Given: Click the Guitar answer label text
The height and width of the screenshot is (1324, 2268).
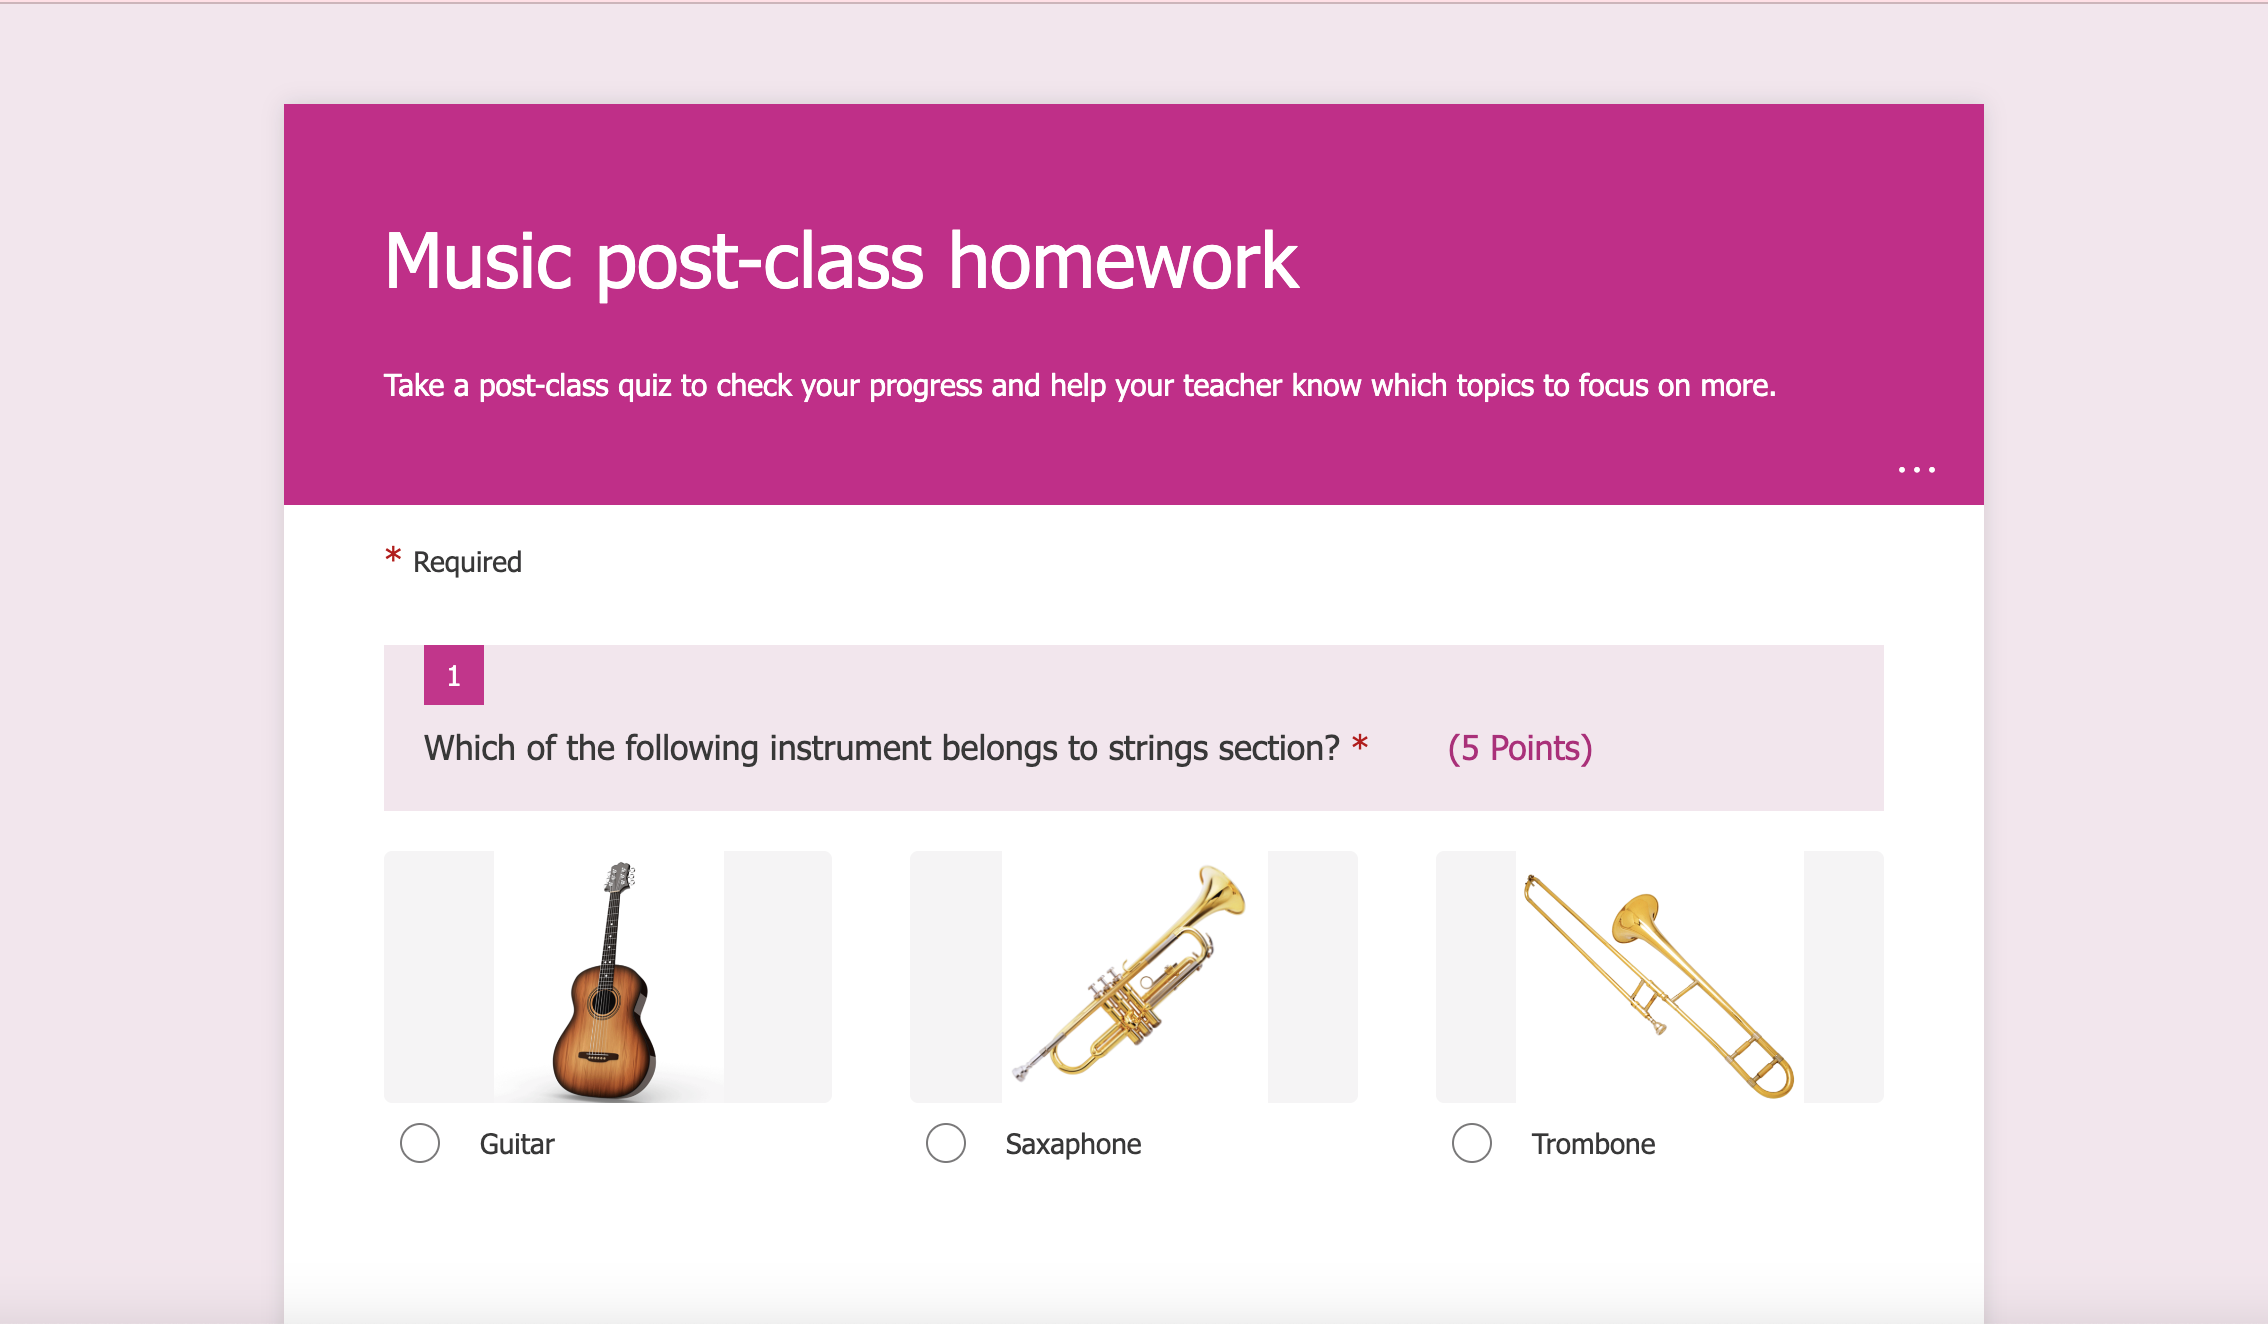Looking at the screenshot, I should (516, 1143).
